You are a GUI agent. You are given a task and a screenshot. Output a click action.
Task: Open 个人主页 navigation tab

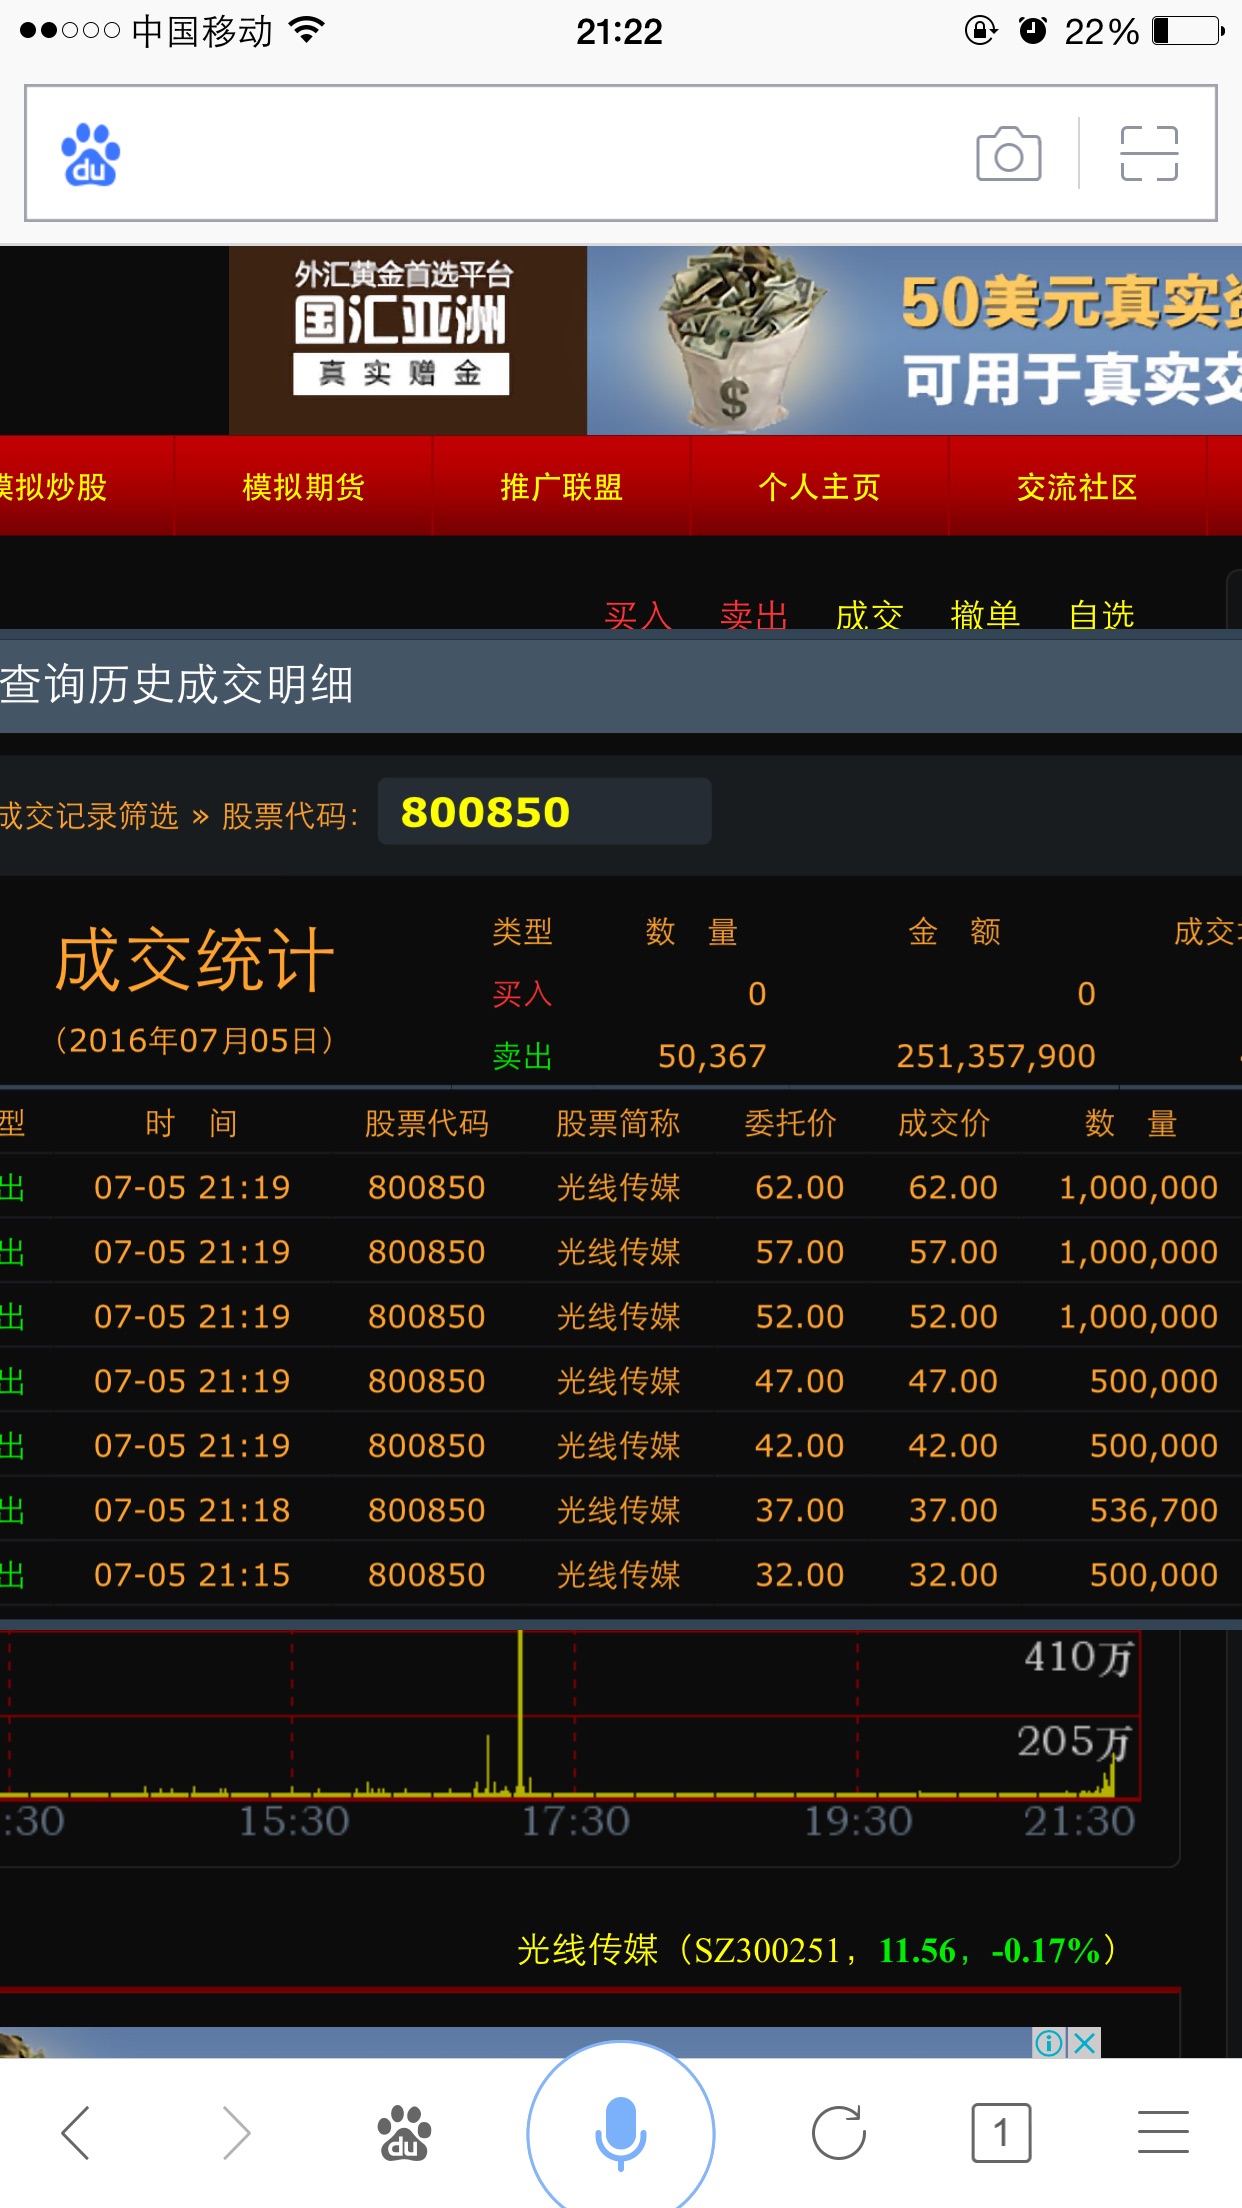(x=819, y=487)
